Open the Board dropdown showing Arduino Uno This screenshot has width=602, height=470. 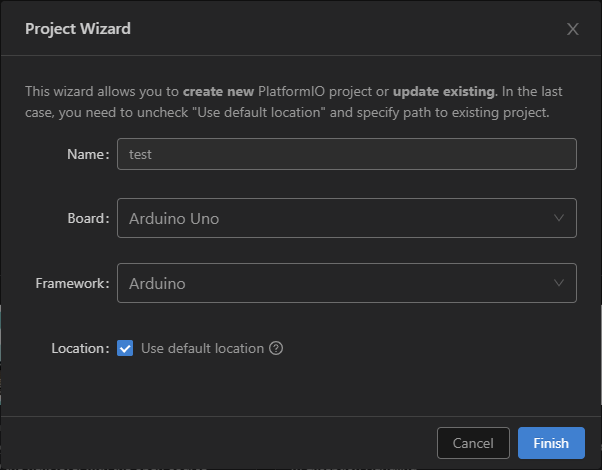pyautogui.click(x=347, y=218)
